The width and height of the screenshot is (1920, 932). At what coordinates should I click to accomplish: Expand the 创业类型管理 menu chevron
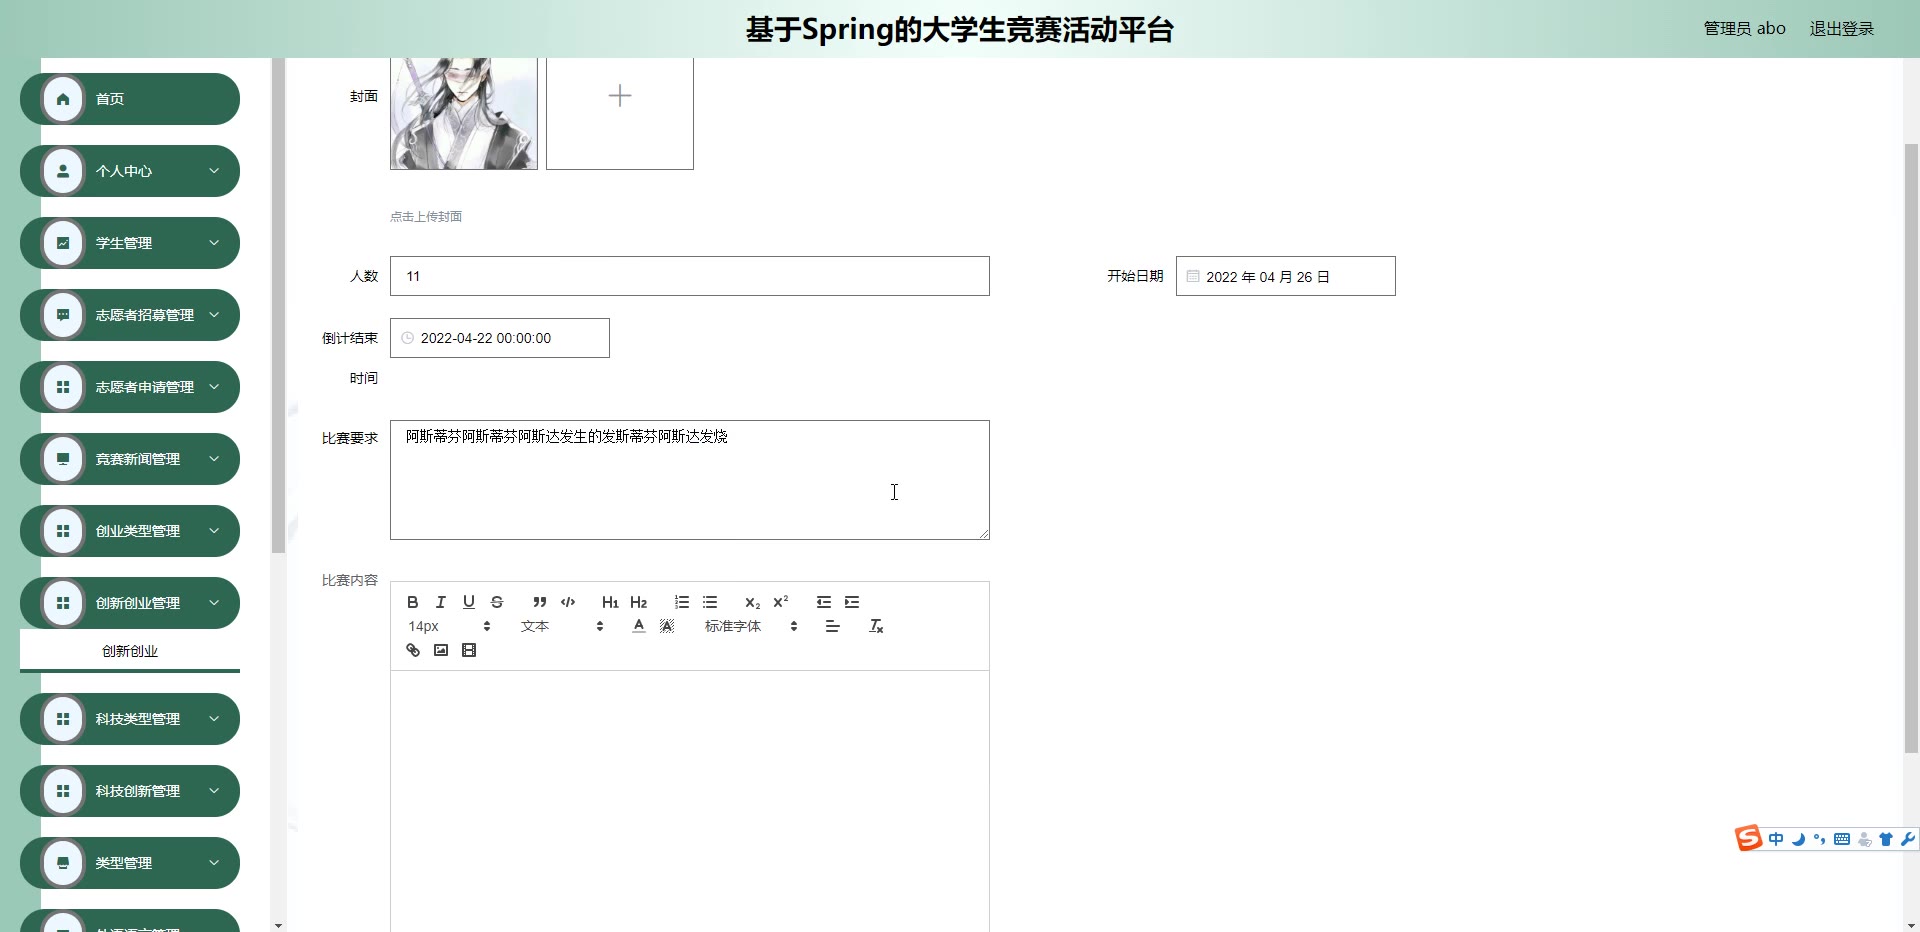coord(214,531)
